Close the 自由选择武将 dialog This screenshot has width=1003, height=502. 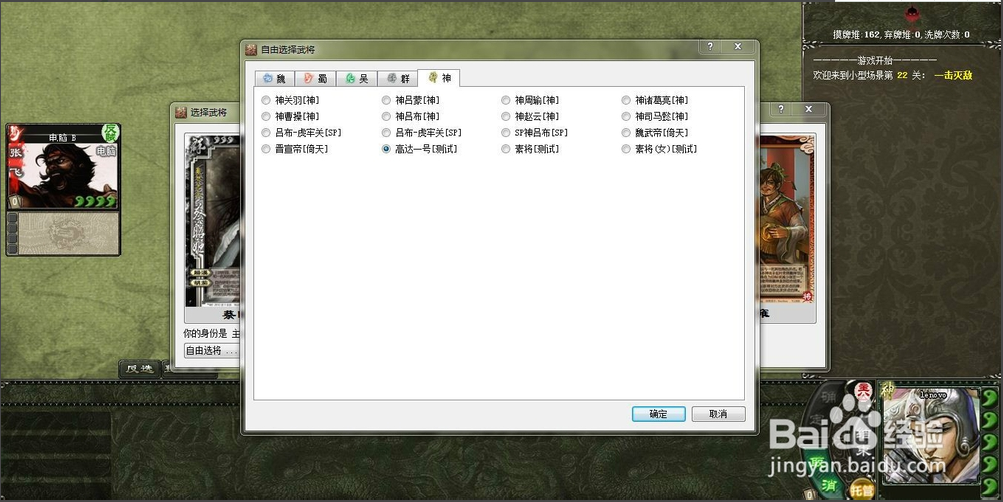(x=738, y=47)
